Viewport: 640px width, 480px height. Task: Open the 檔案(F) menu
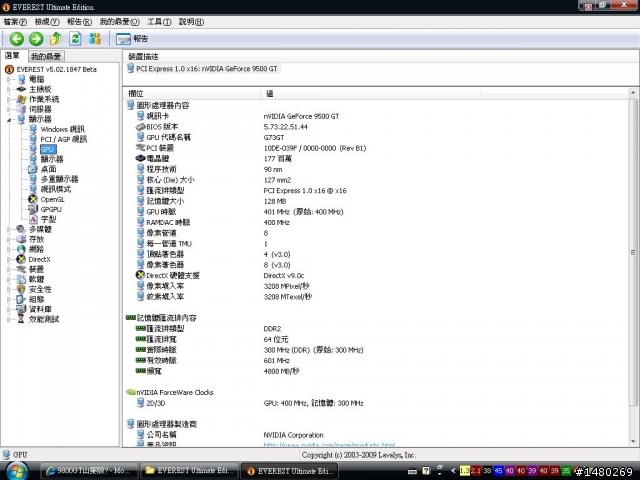[15, 22]
